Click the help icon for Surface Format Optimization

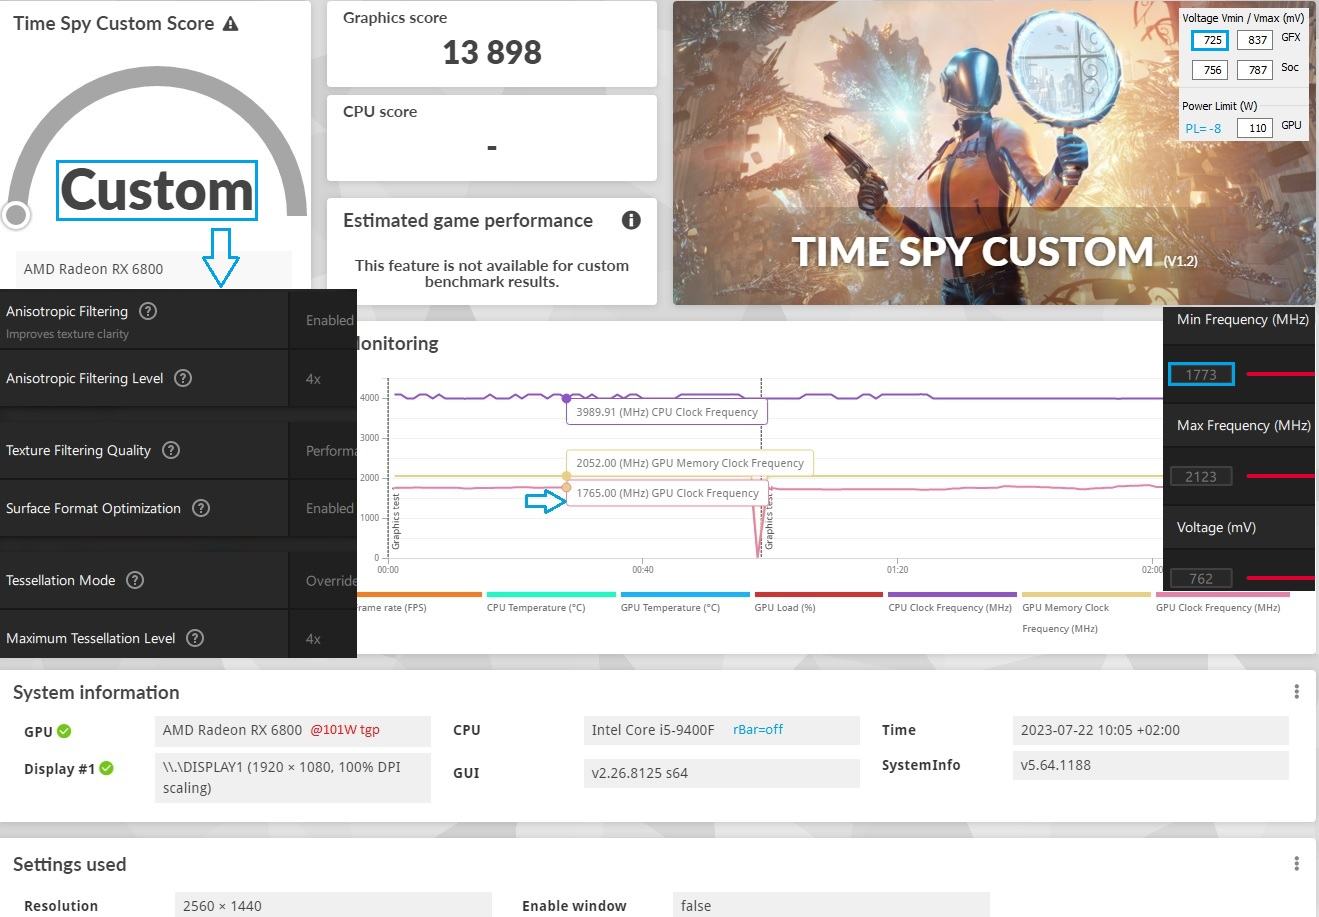(201, 508)
